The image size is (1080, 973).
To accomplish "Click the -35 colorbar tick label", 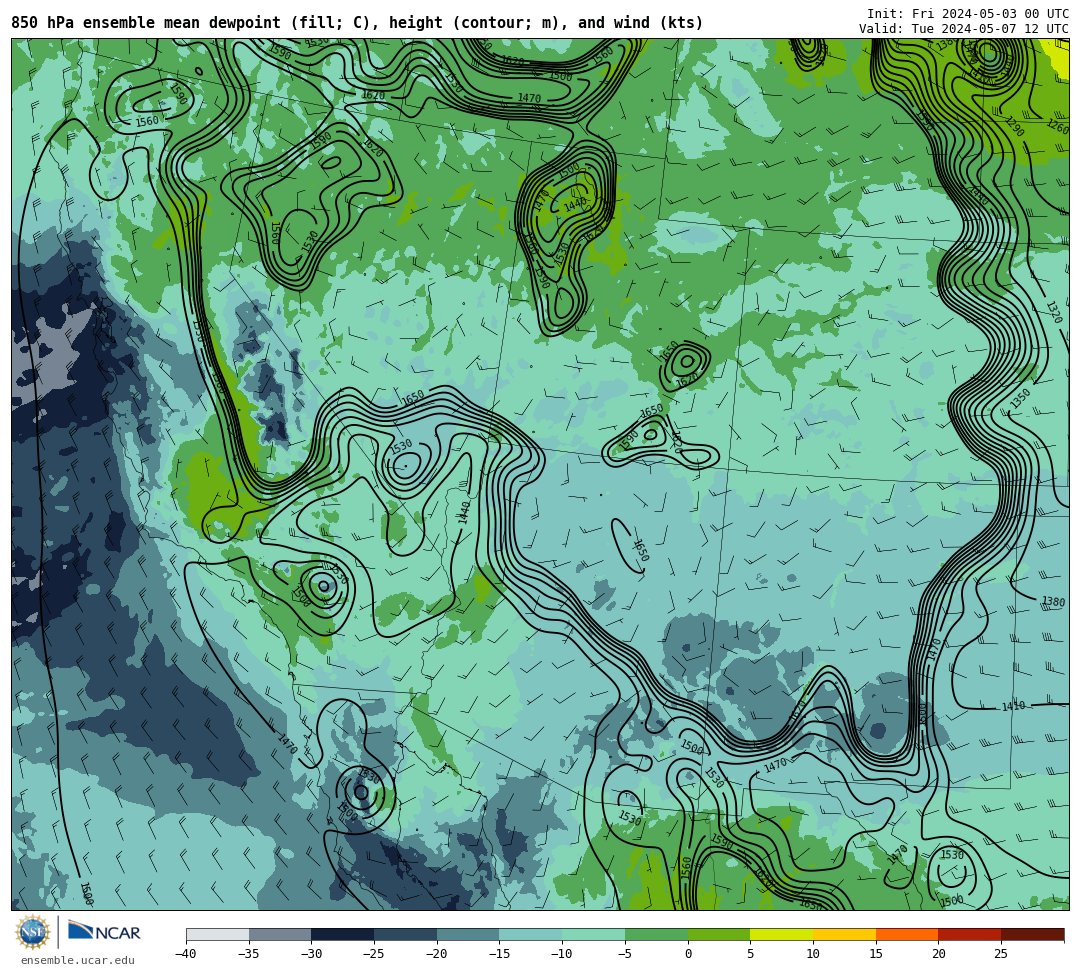I will point(248,954).
